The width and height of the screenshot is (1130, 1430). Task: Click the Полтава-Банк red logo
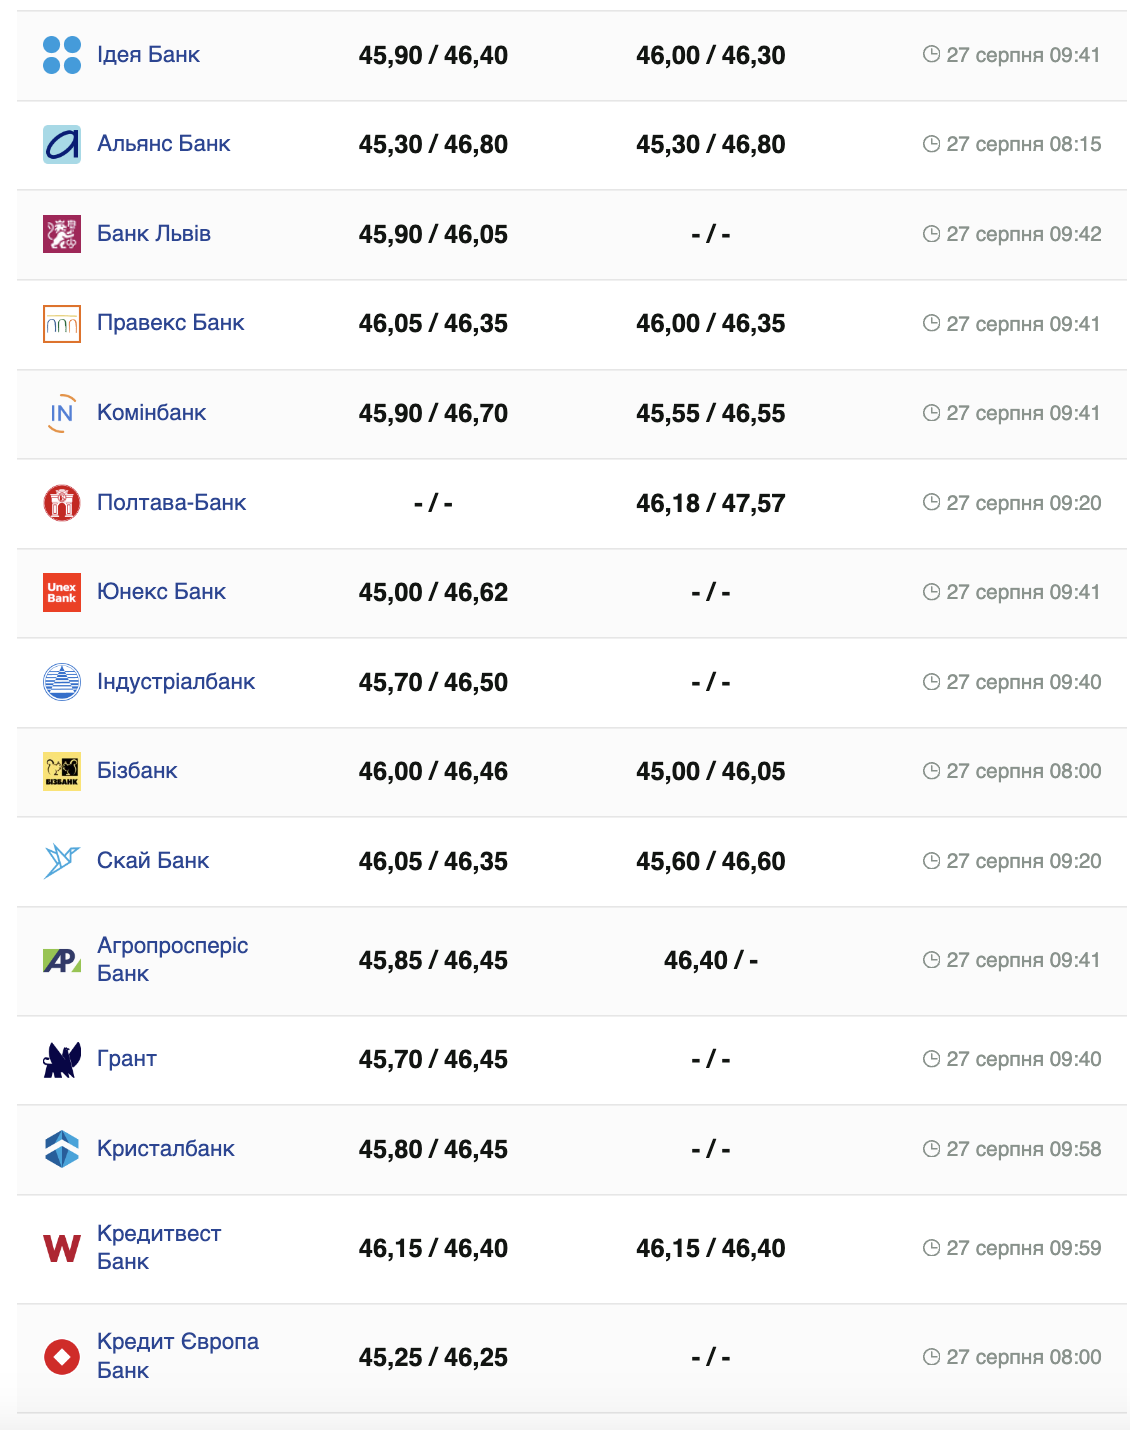point(62,503)
